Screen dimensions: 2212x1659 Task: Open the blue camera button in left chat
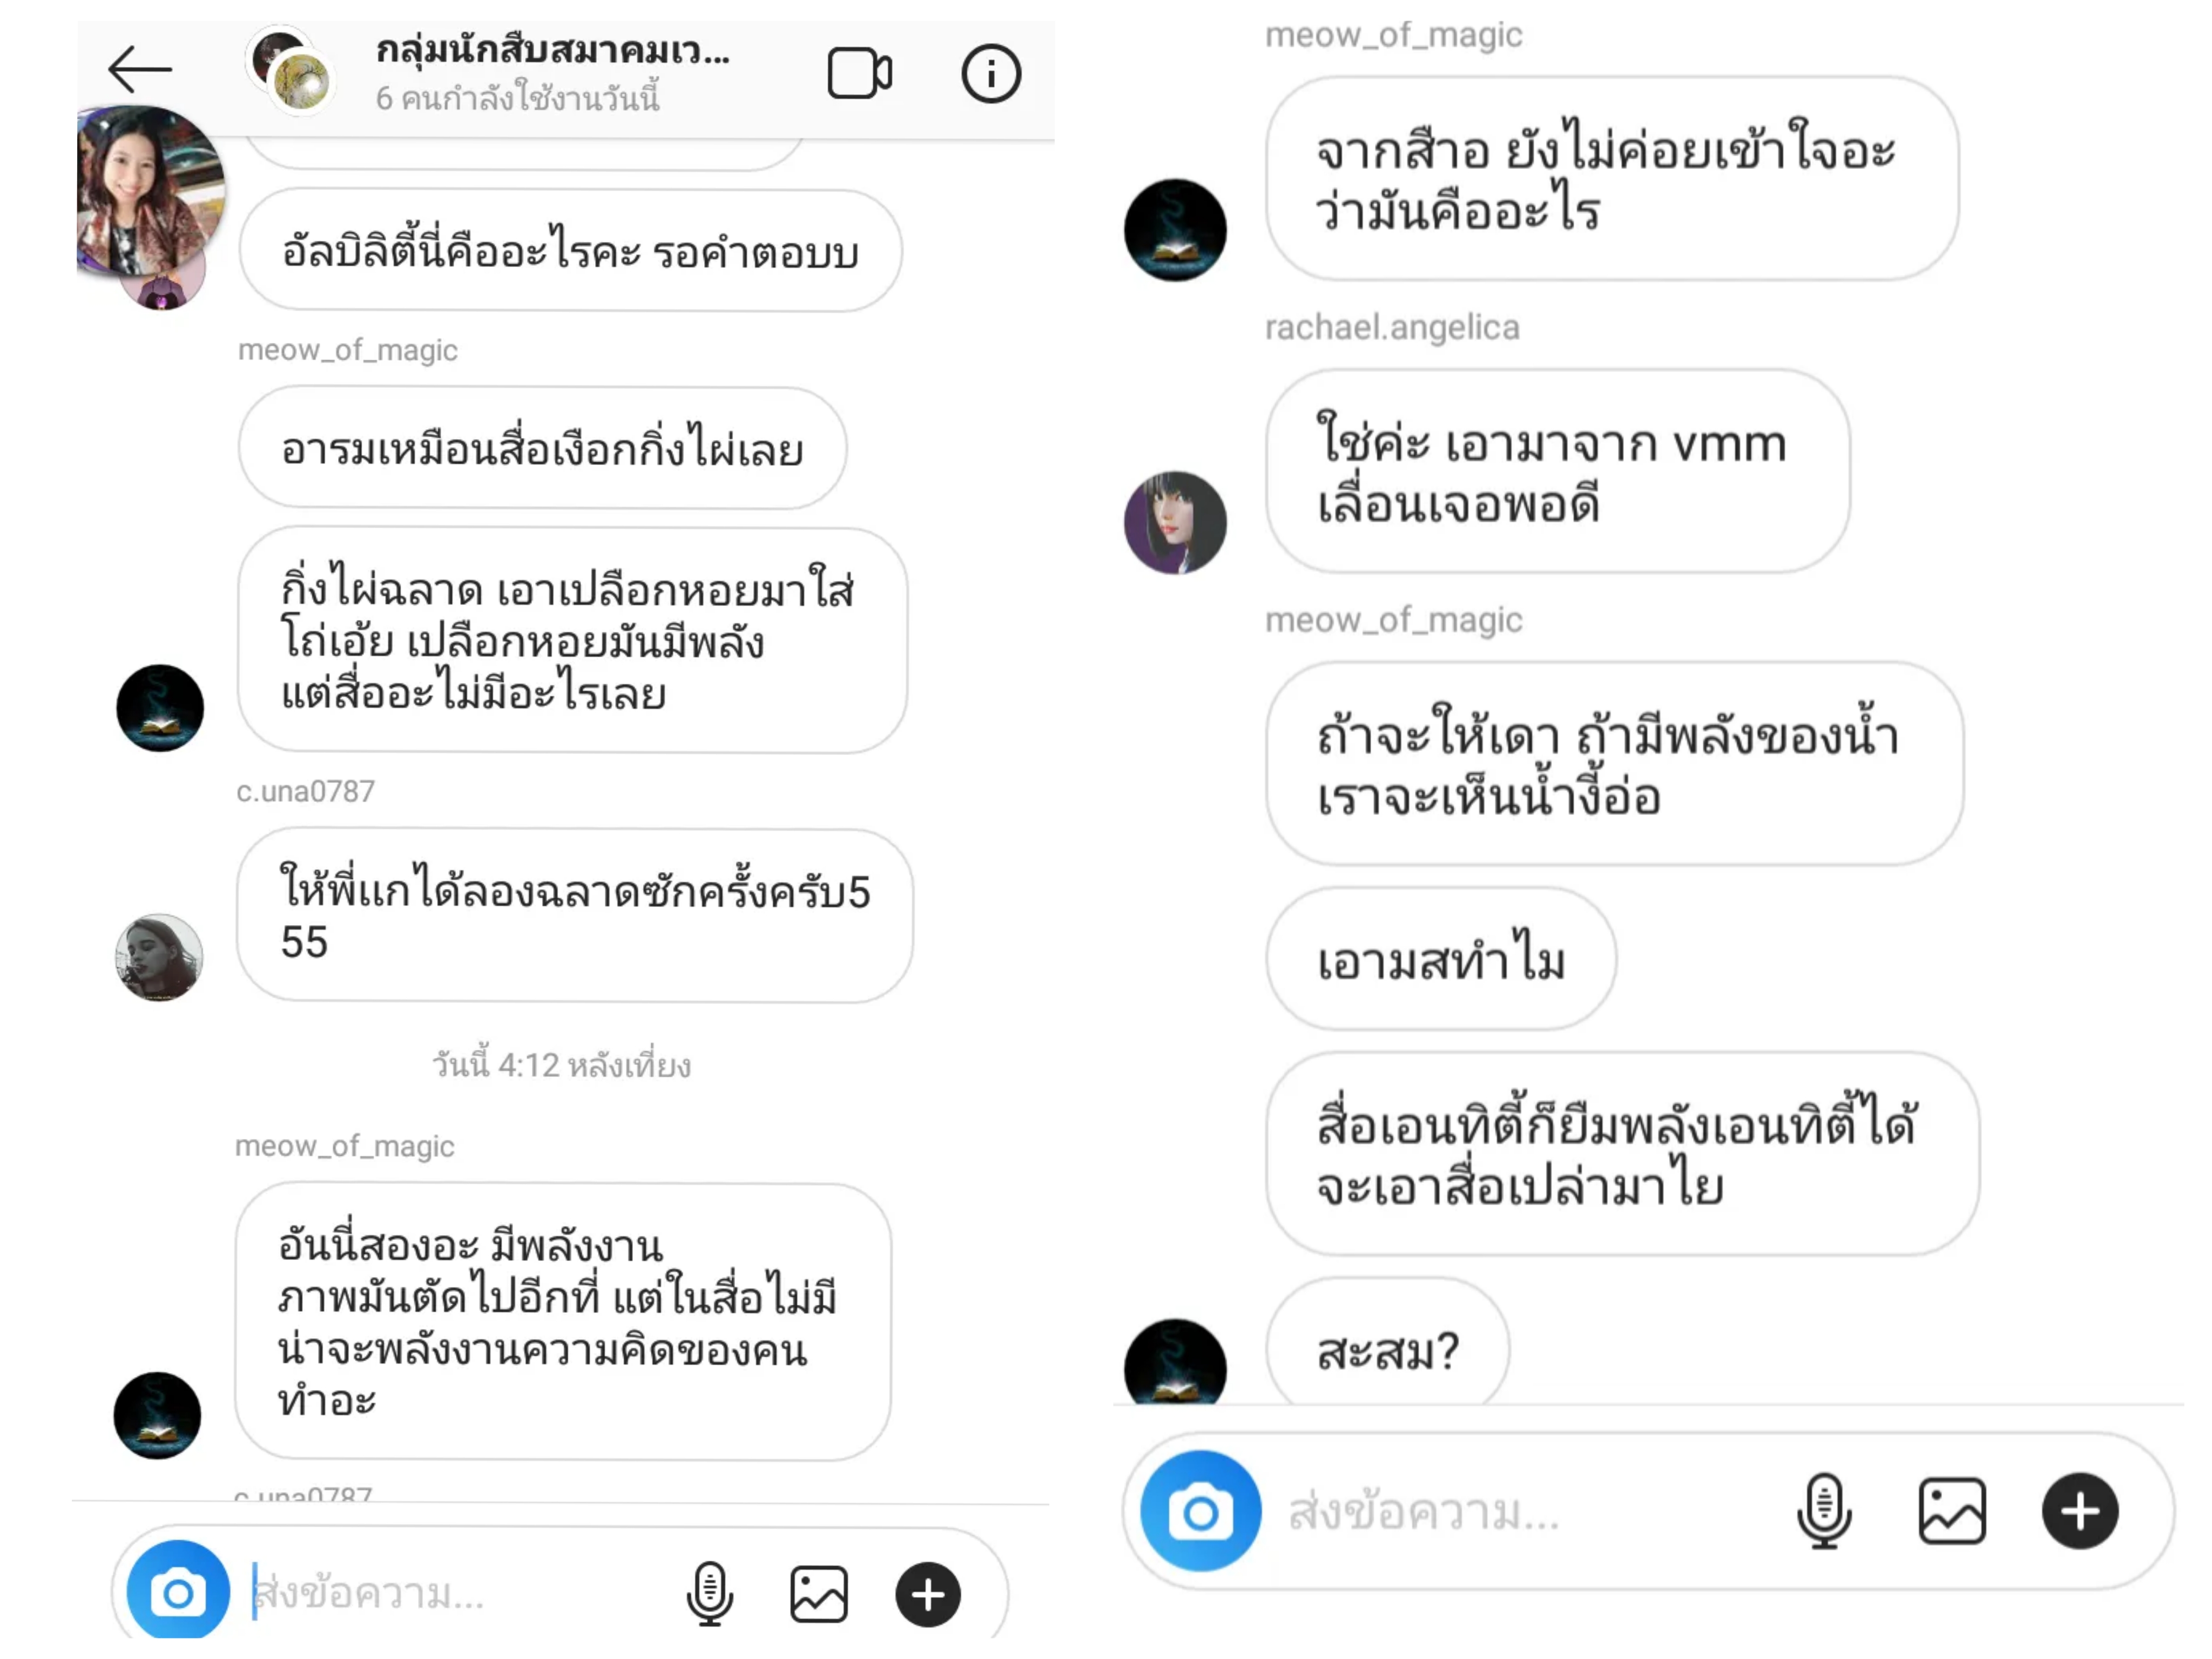coord(178,1592)
